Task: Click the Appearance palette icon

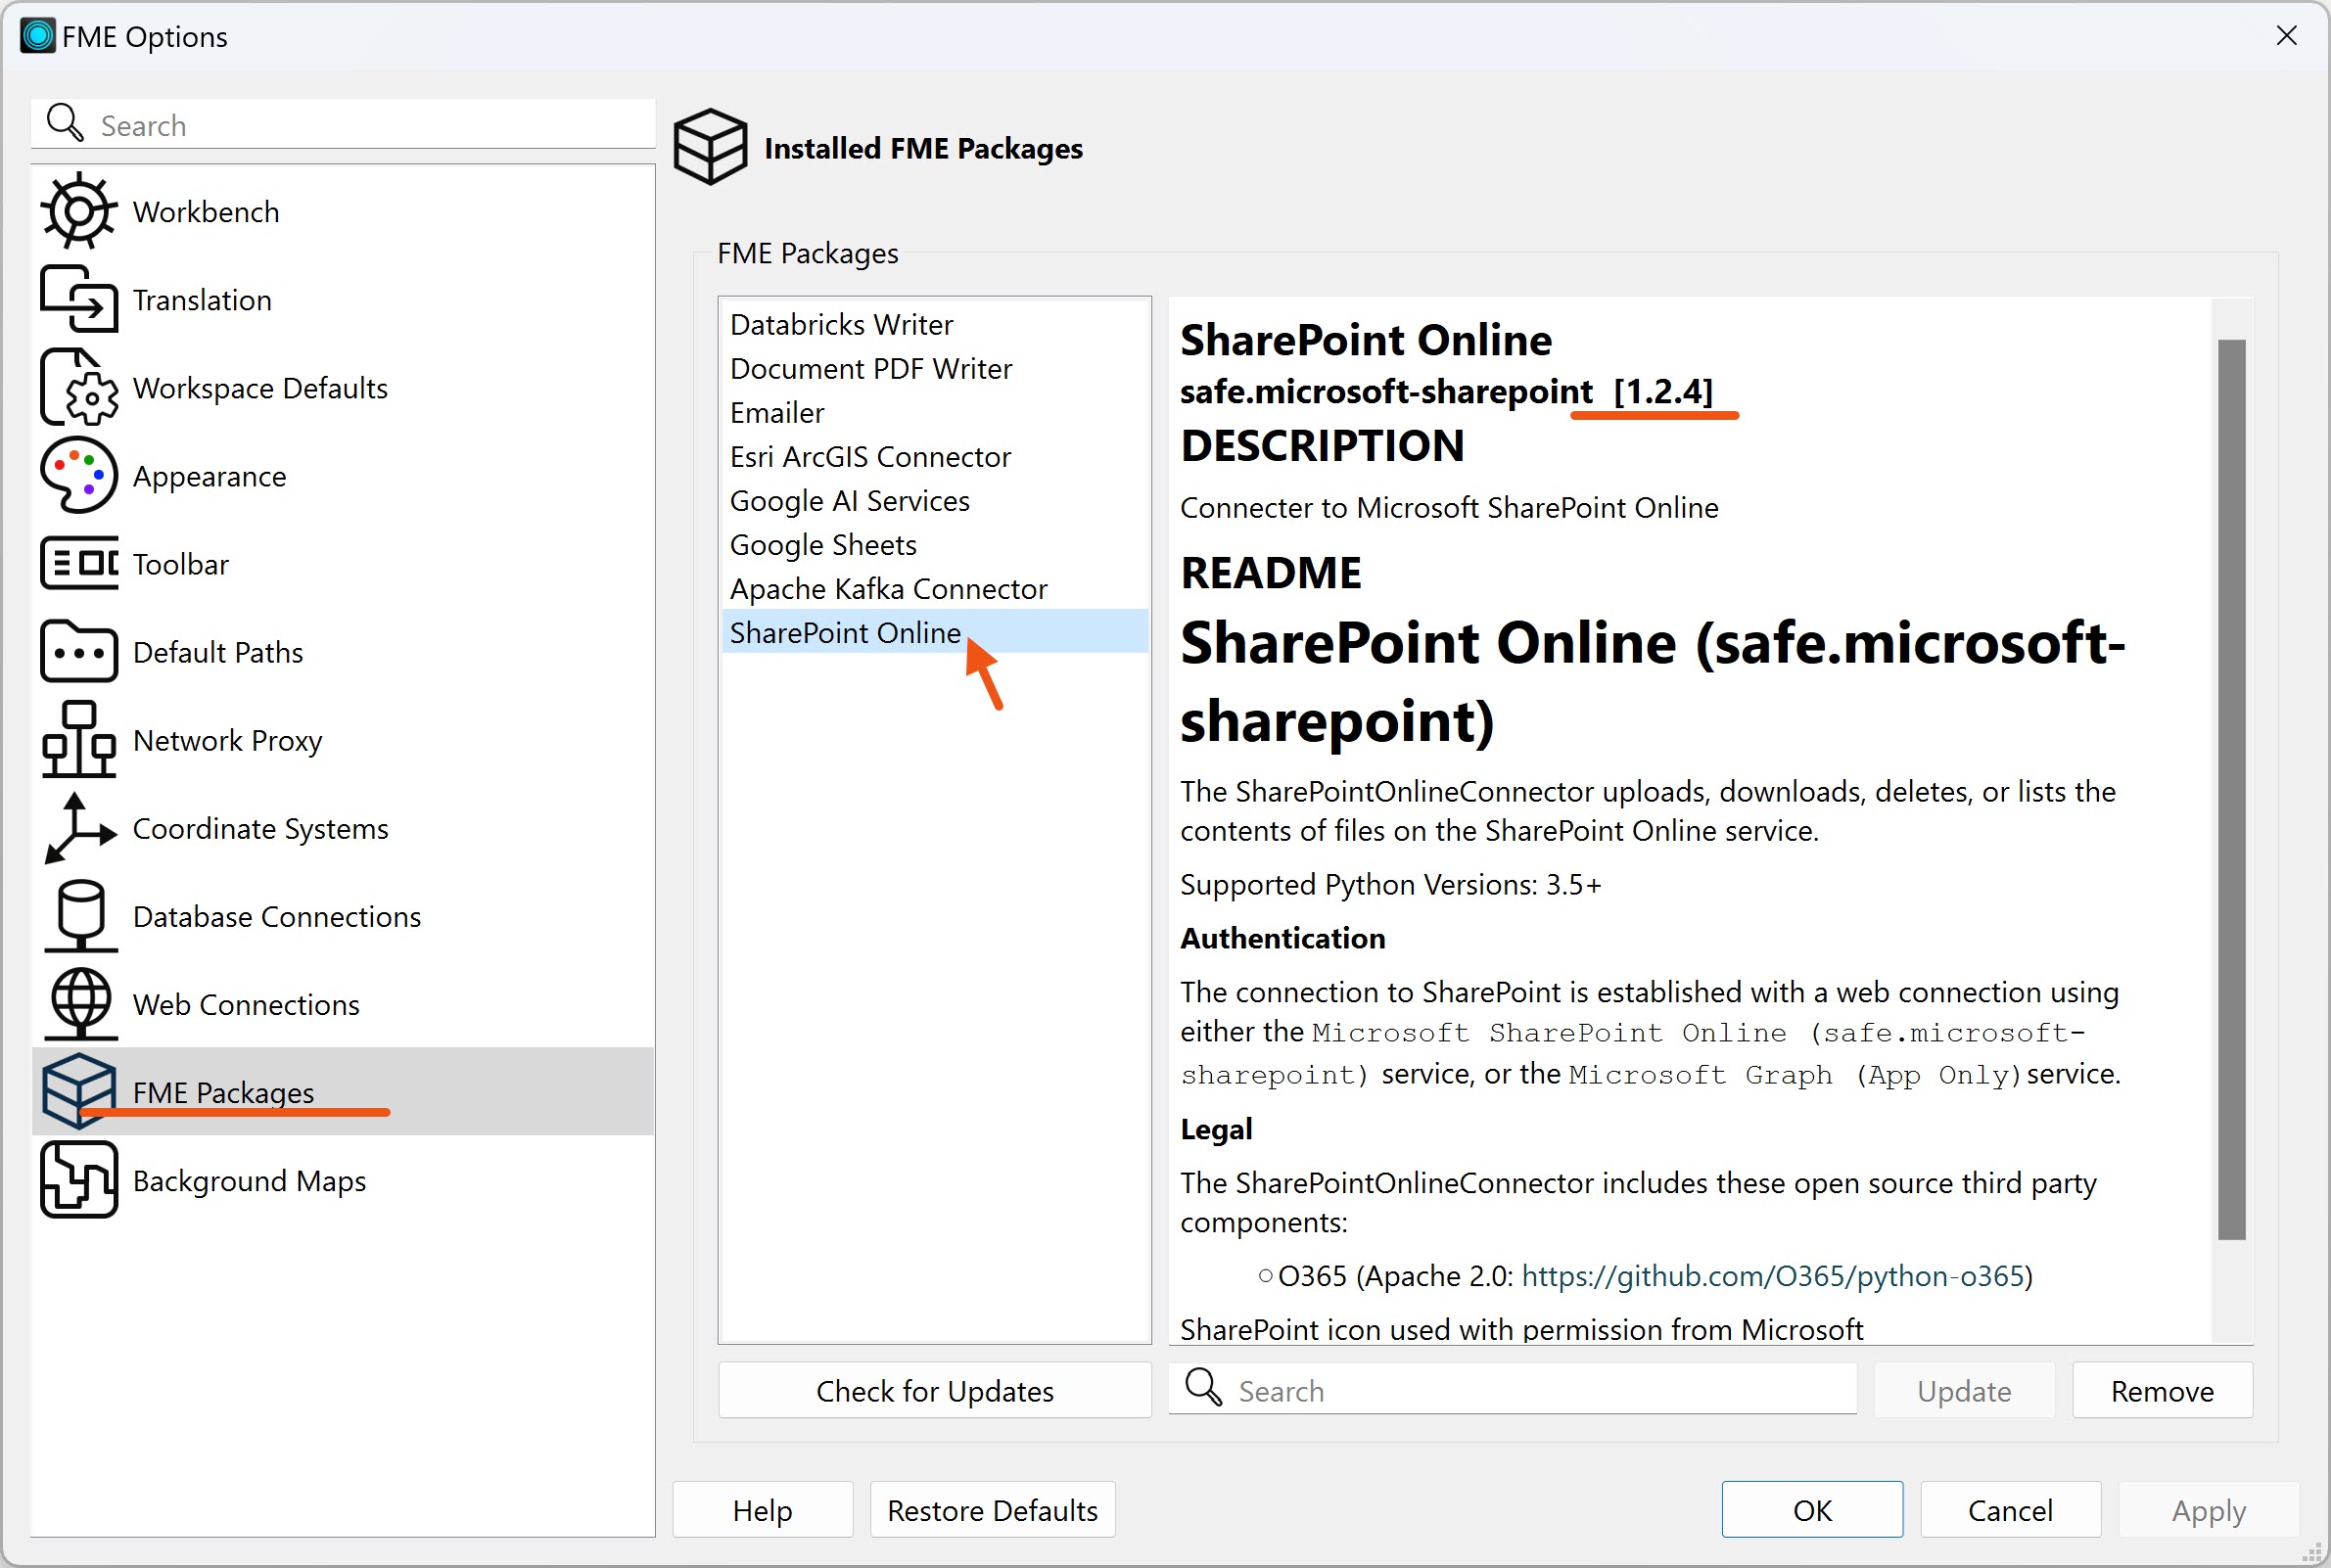Action: 79,475
